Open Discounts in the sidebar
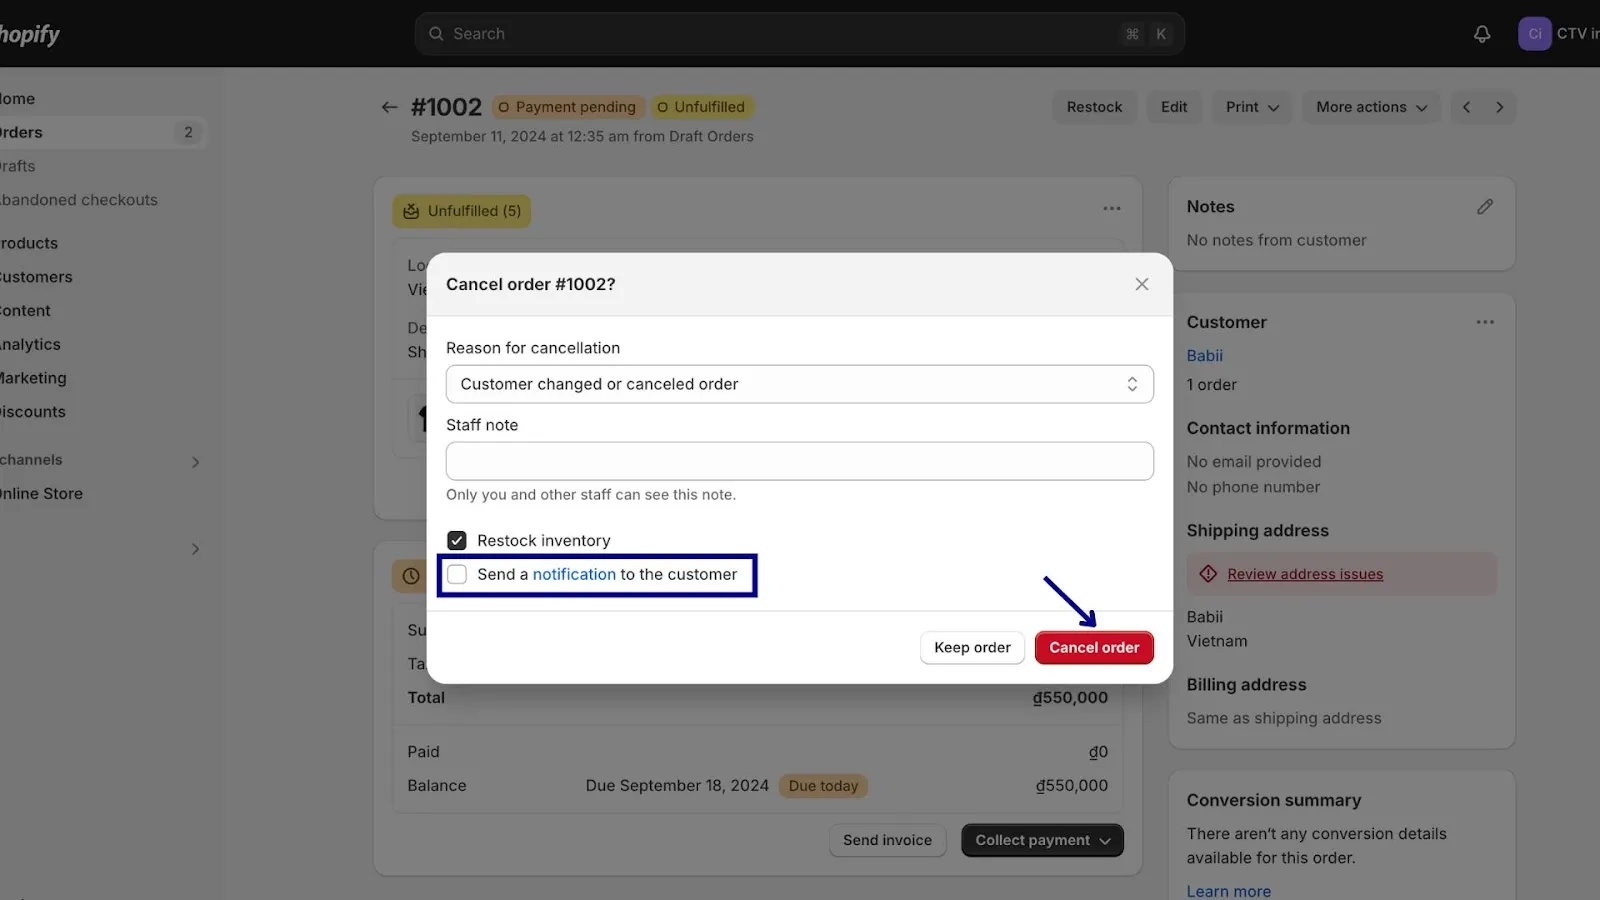Image resolution: width=1600 pixels, height=900 pixels. tap(33, 412)
